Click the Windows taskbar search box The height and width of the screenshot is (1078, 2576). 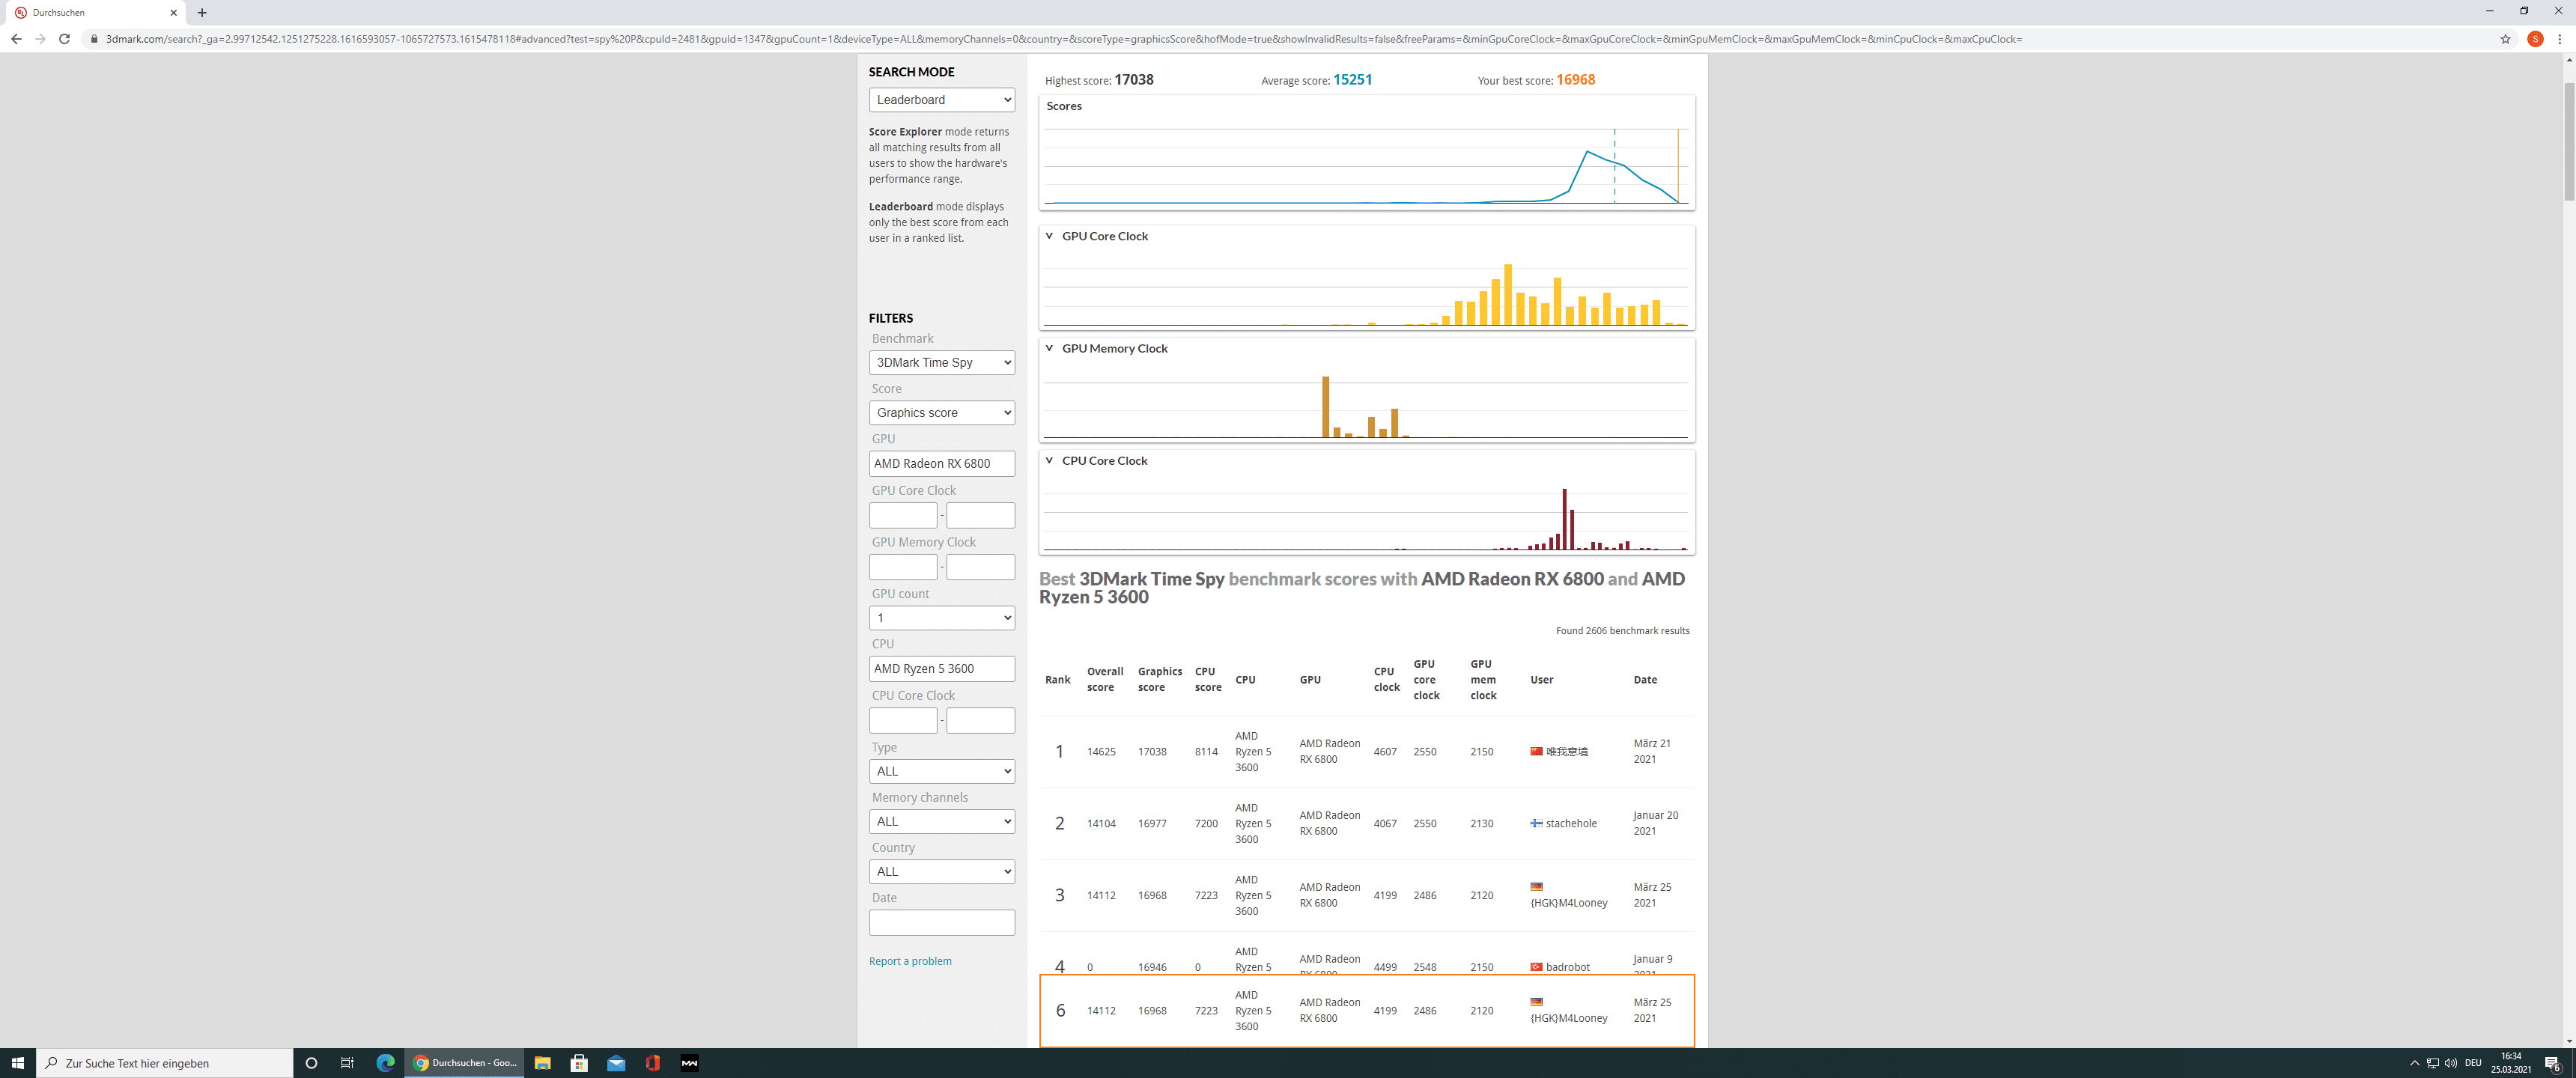tap(165, 1063)
